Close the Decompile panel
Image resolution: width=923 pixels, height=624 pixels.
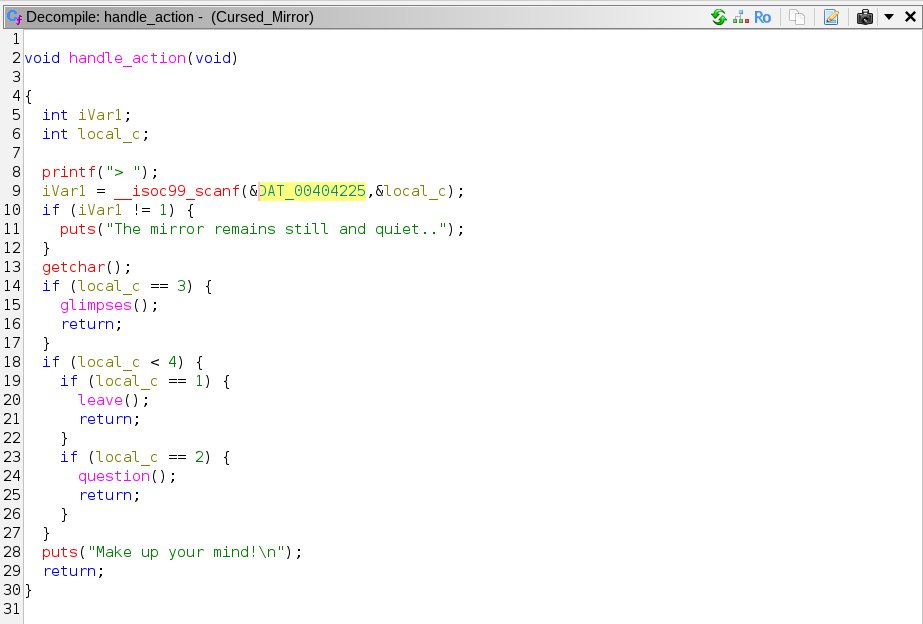910,17
